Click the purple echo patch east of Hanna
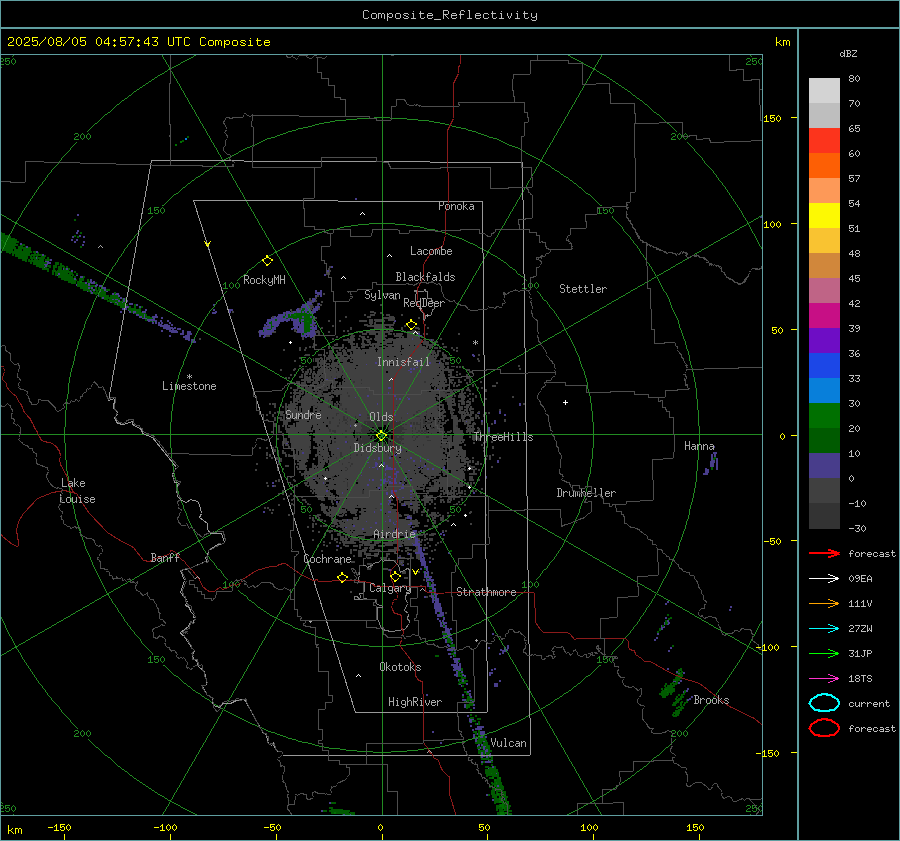 click(712, 463)
